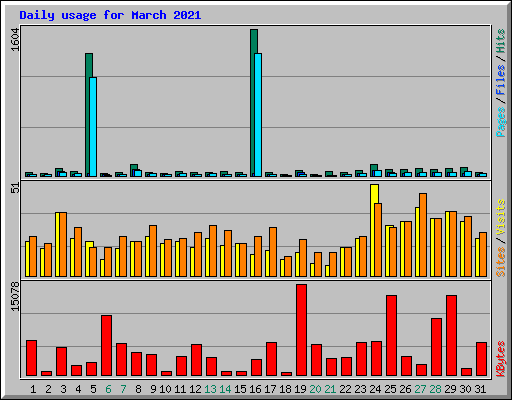Click the yellow visits bar for day 29
Viewport: 512px width, 400px height.
448,244
